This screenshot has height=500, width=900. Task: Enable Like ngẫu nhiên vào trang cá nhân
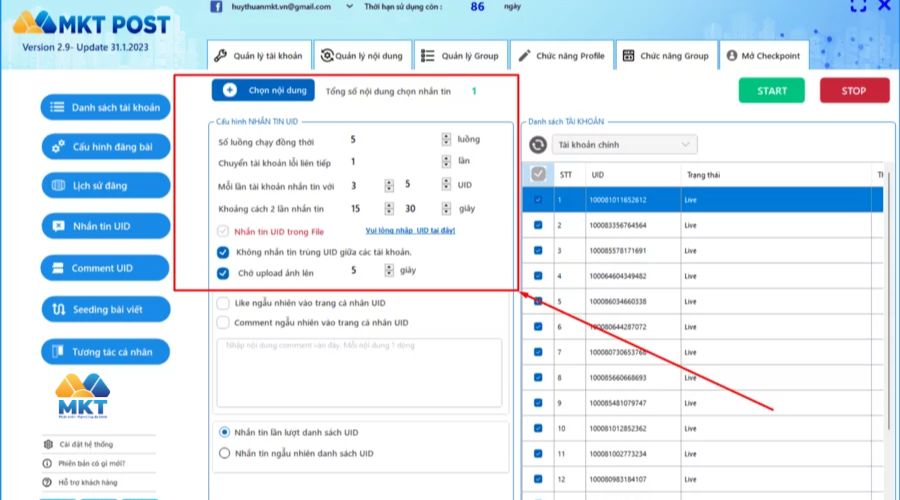223,303
